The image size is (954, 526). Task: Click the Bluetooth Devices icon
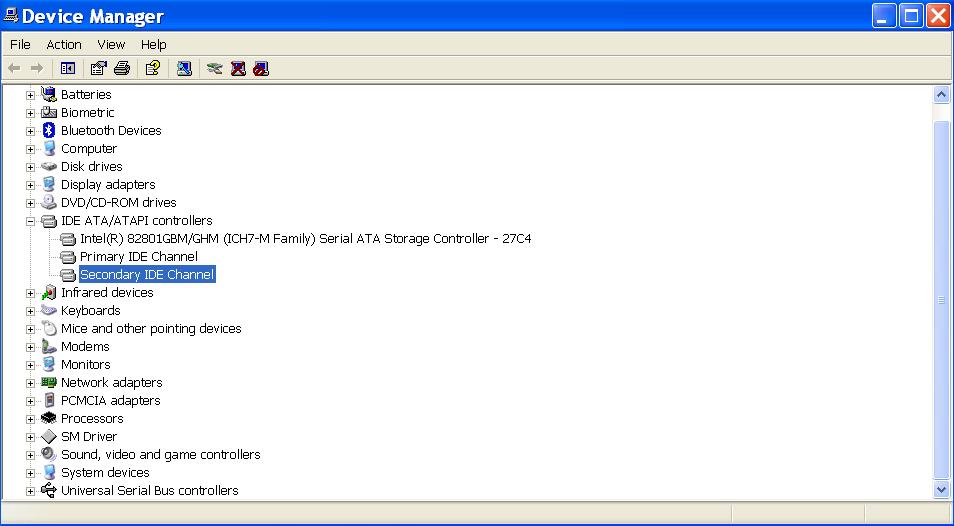pyautogui.click(x=49, y=130)
